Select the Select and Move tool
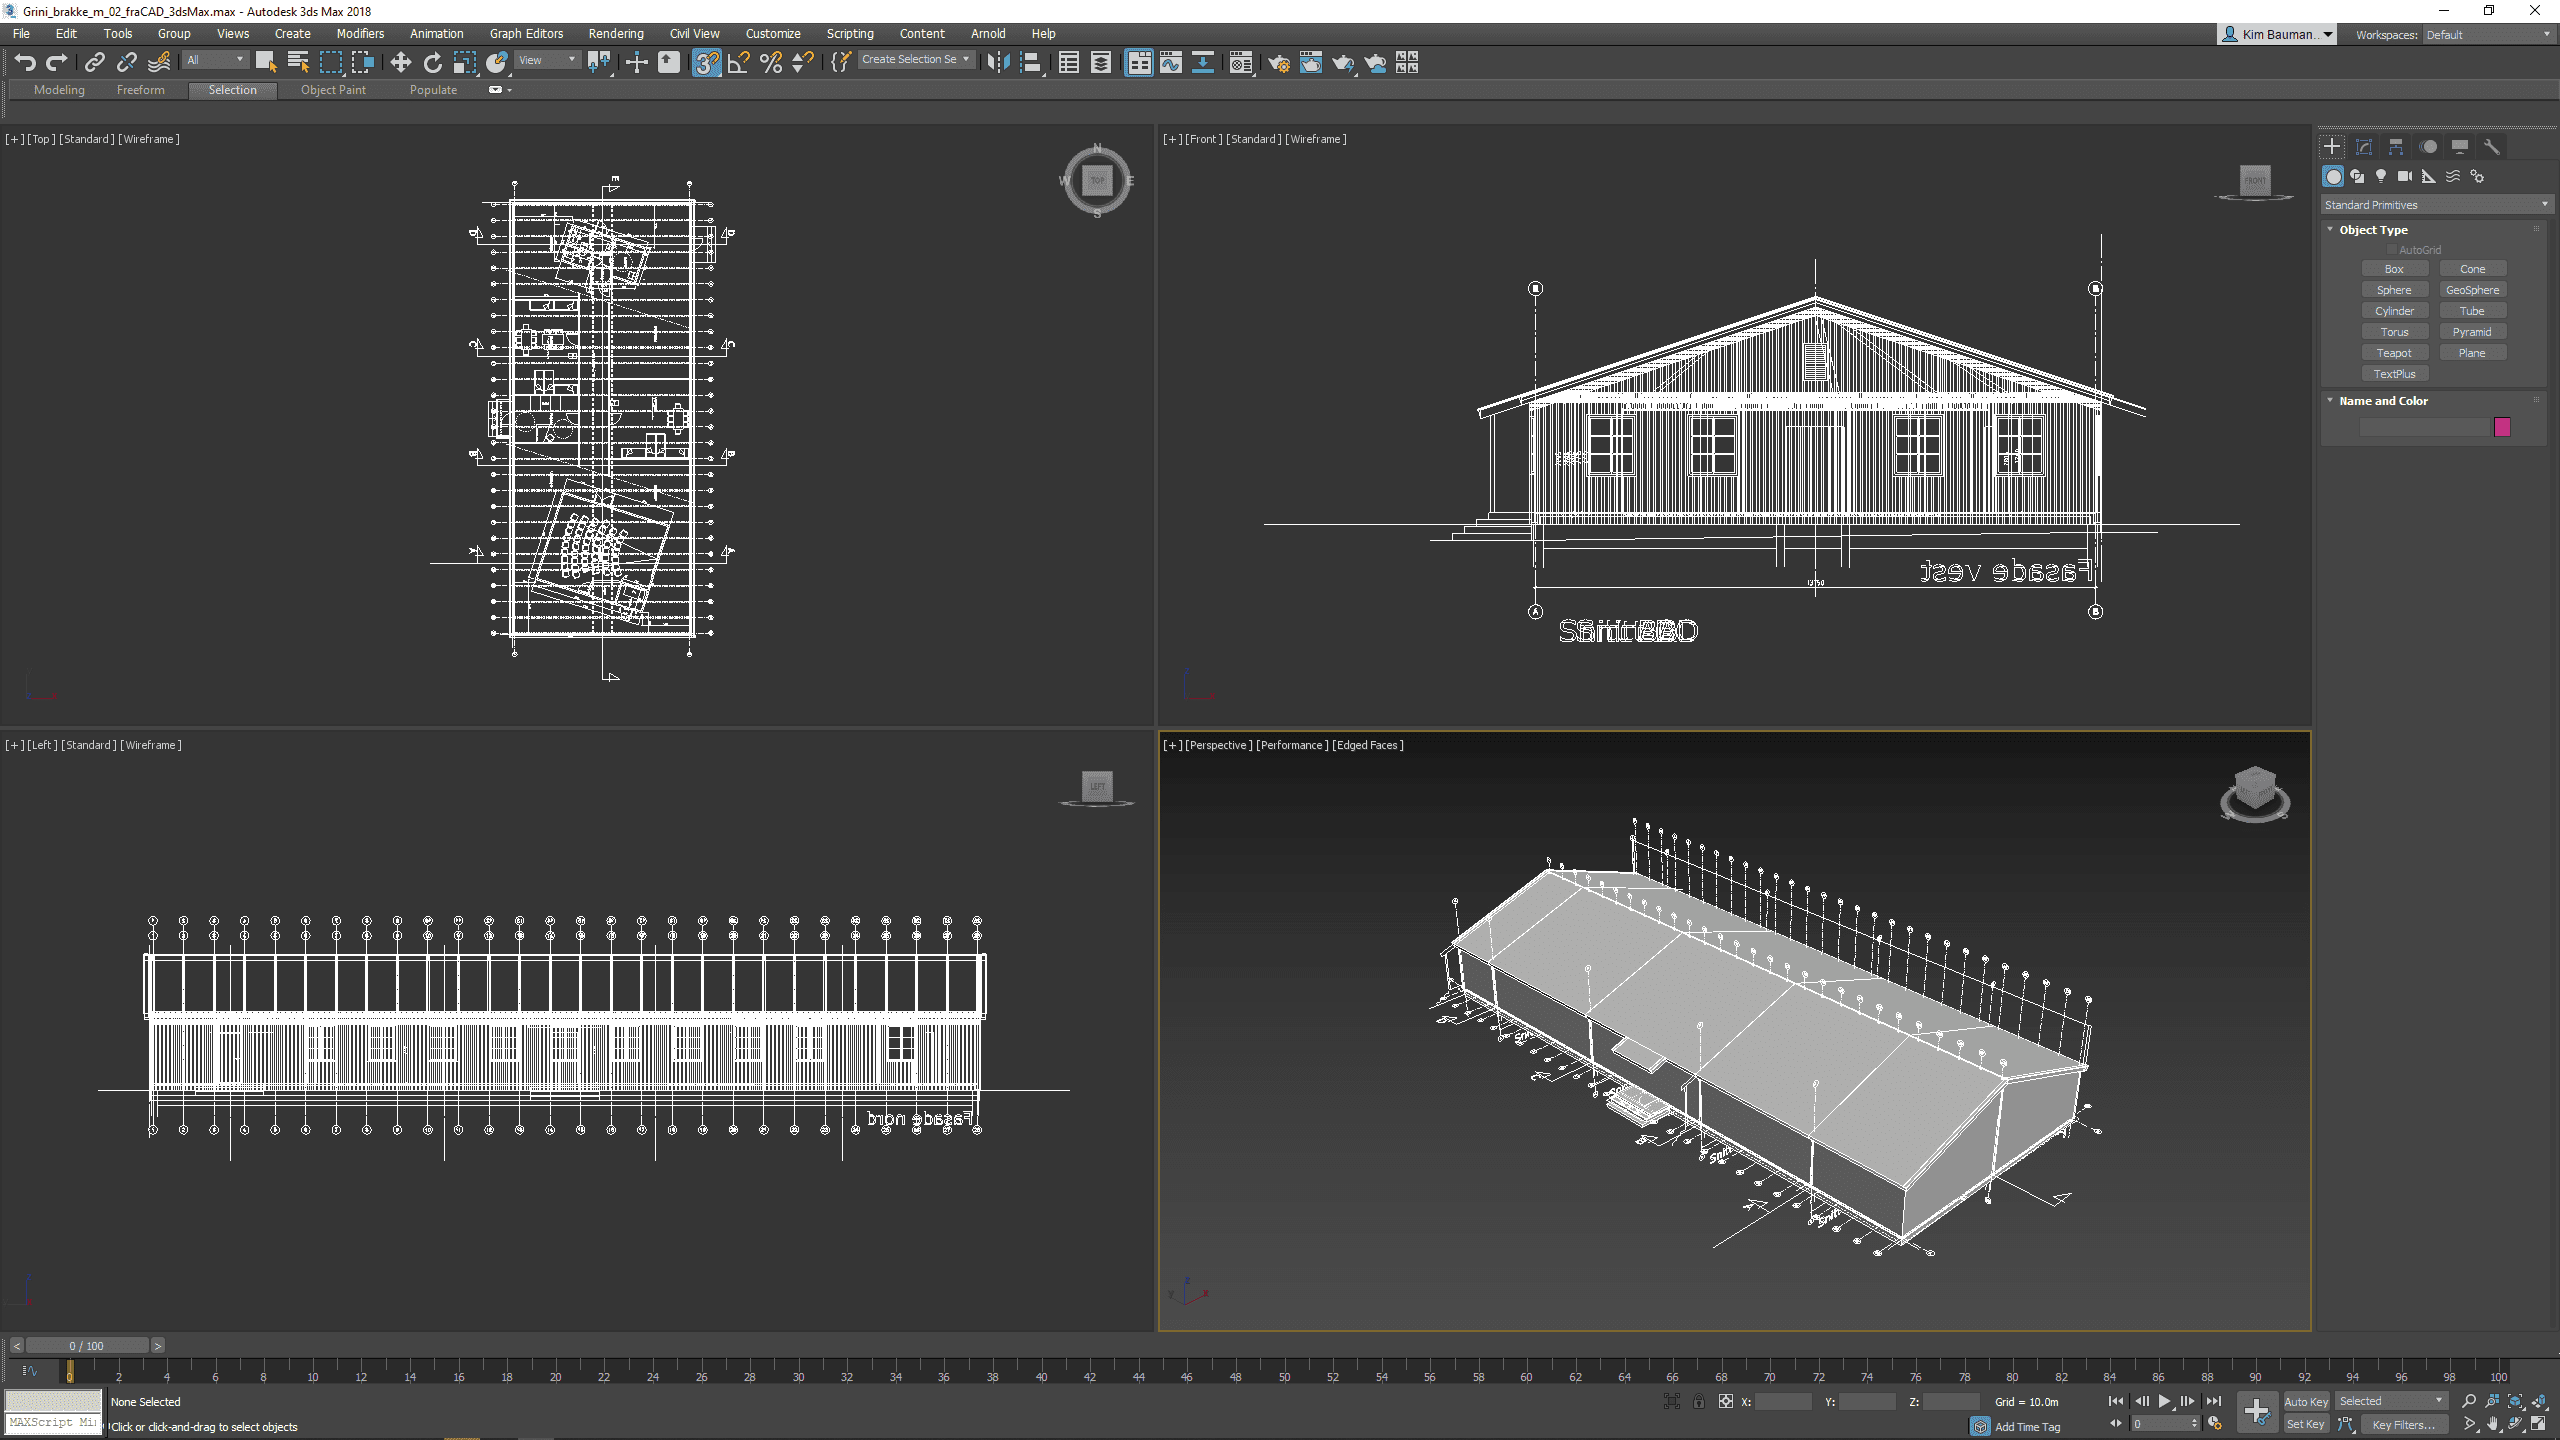The width and height of the screenshot is (2560, 1440). coord(401,63)
